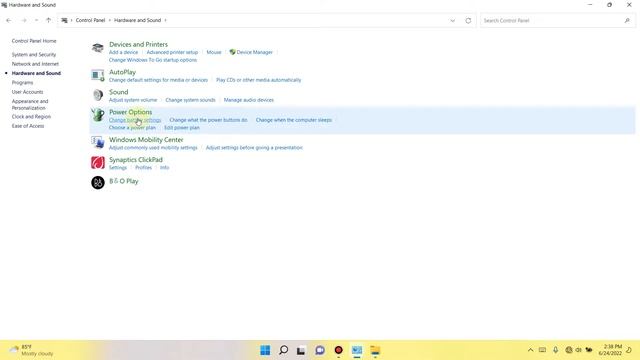The width and height of the screenshot is (640, 360).
Task: Click Add a device link
Action: click(123, 52)
